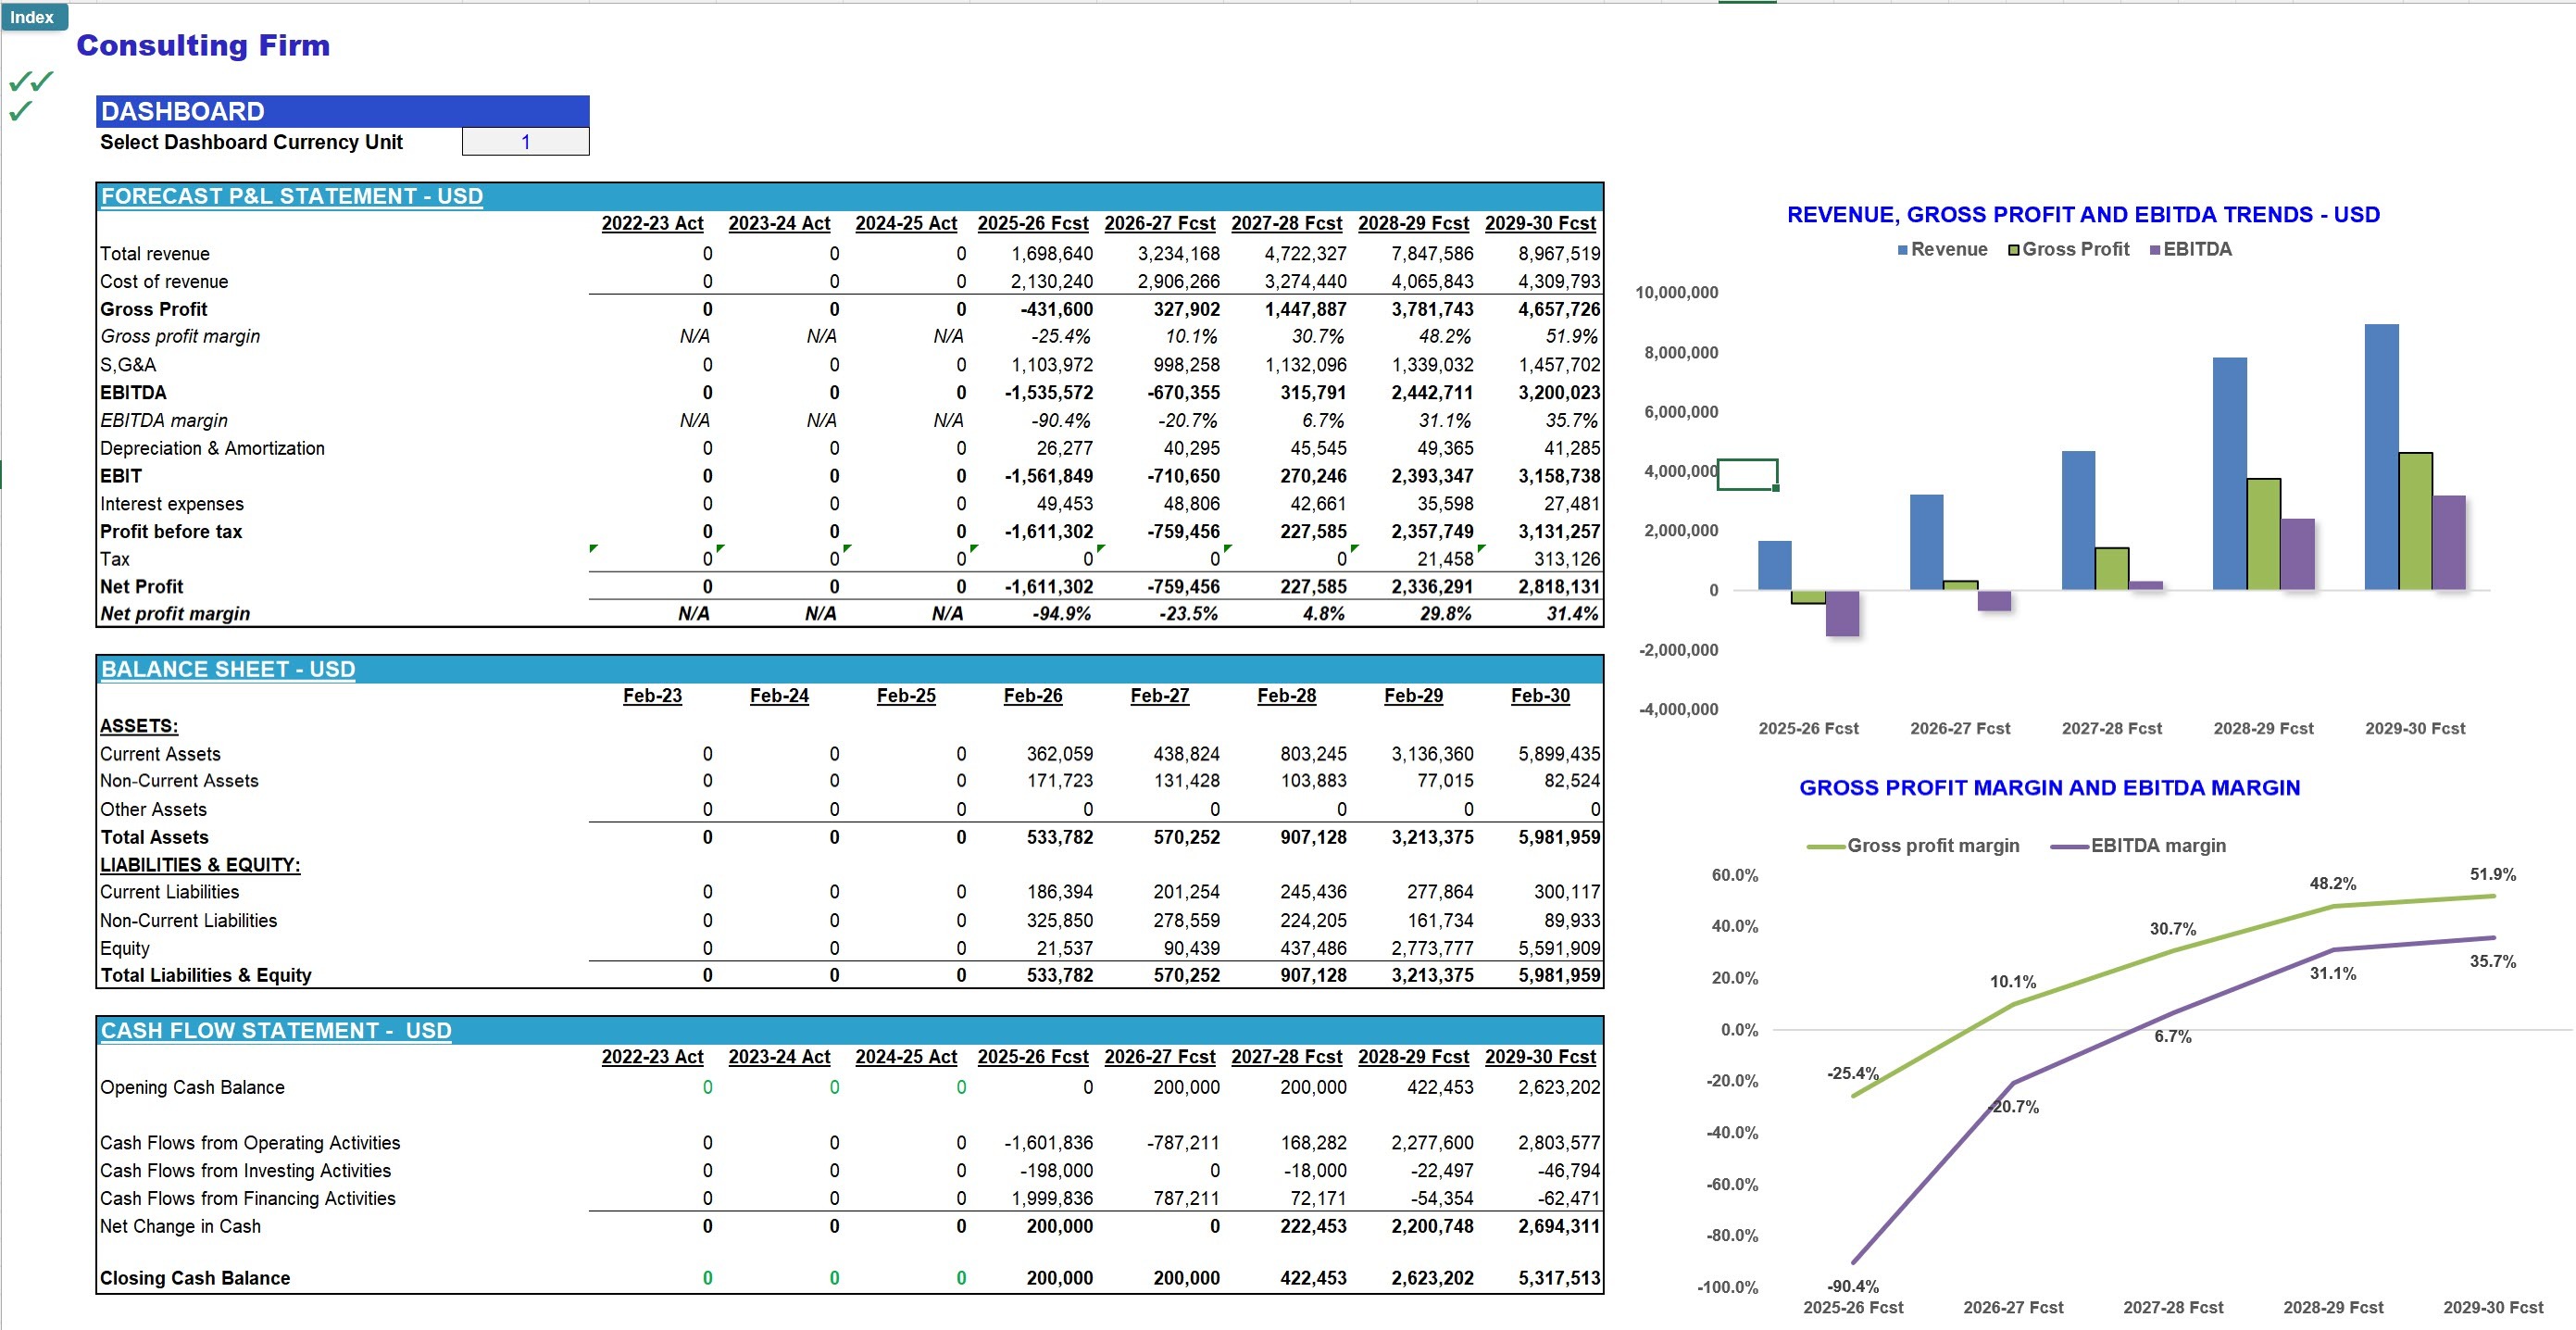Click the 2025-26 Fcst purple EBITDA bar
This screenshot has height=1330, width=2576.
1842,613
